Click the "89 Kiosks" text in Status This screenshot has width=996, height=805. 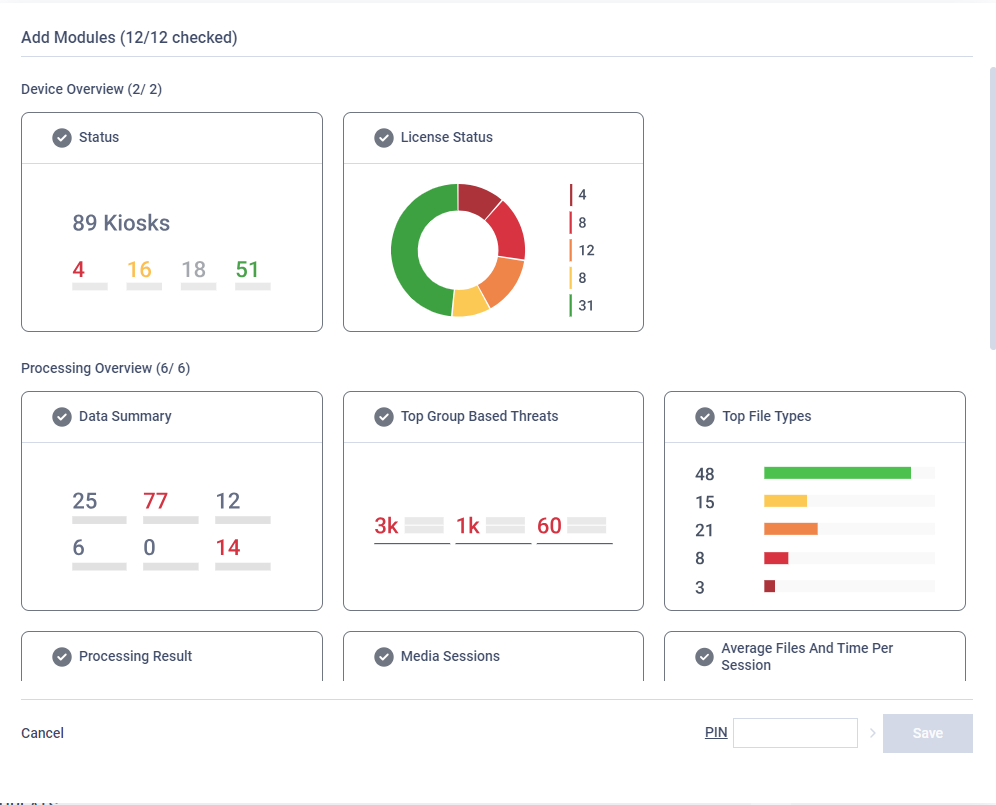121,223
